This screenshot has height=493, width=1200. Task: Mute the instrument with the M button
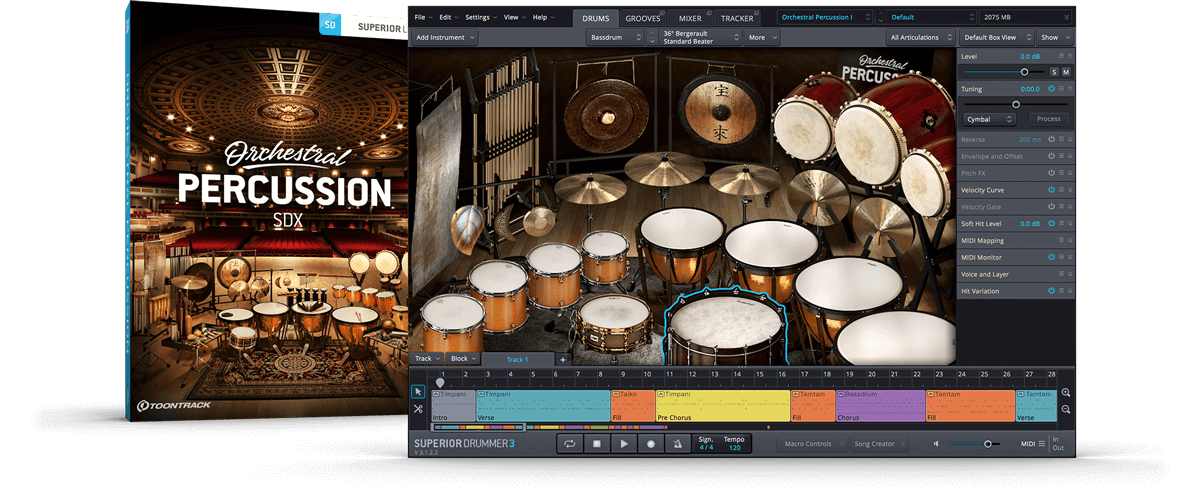click(1066, 72)
